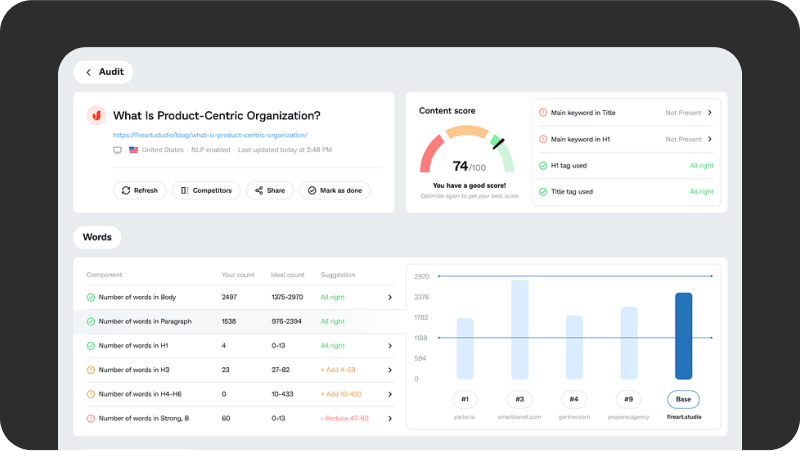This screenshot has width=800, height=451.
Task: Click the 'Ideal count' column header
Action: (x=287, y=275)
